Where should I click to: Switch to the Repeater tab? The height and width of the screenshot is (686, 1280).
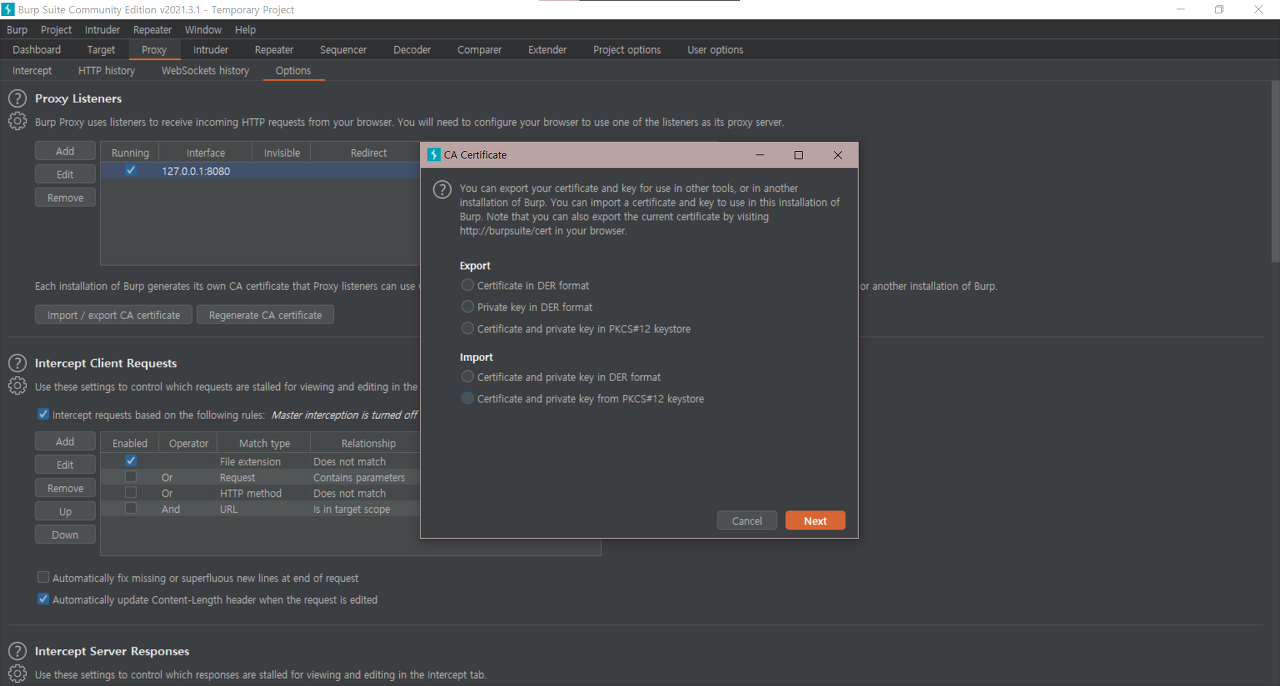click(x=274, y=50)
